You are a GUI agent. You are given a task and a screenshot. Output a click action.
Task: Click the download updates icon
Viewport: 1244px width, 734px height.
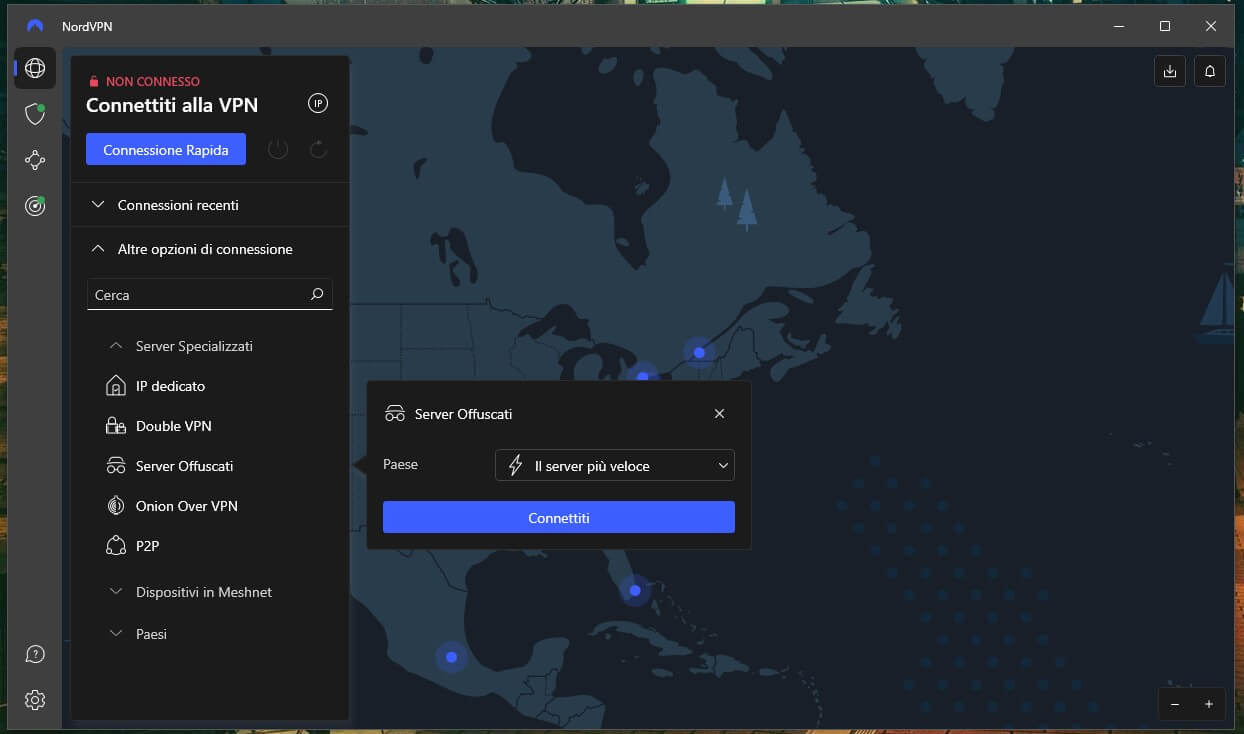pyautogui.click(x=1169, y=71)
